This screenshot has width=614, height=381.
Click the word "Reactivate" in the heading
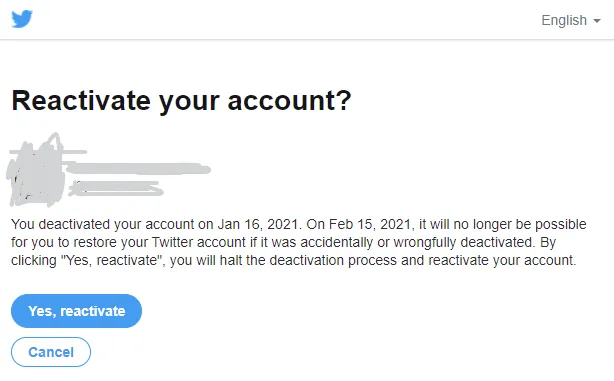click(81, 101)
